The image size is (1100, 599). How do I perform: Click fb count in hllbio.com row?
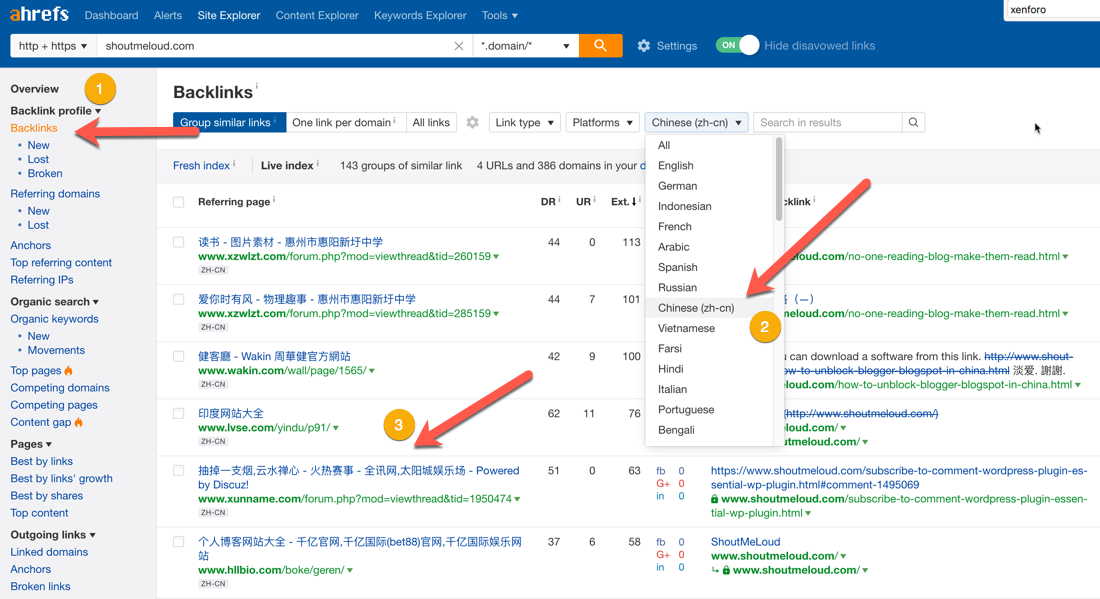click(681, 541)
